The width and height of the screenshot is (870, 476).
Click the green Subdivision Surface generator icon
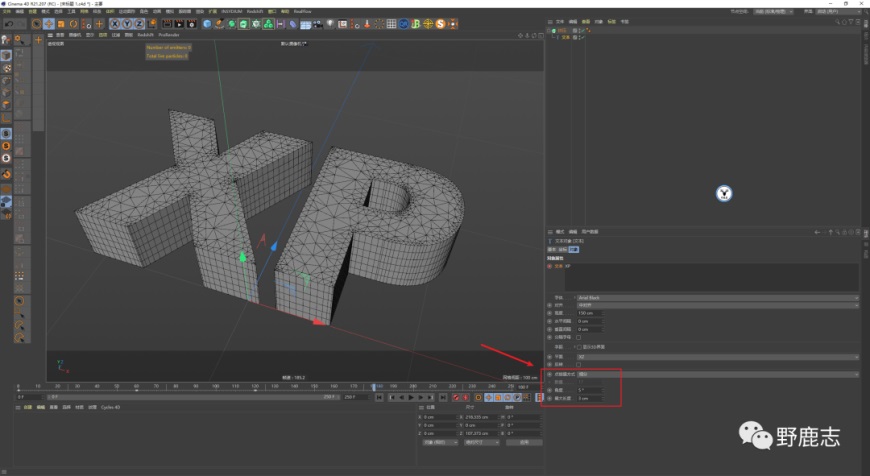(231, 24)
